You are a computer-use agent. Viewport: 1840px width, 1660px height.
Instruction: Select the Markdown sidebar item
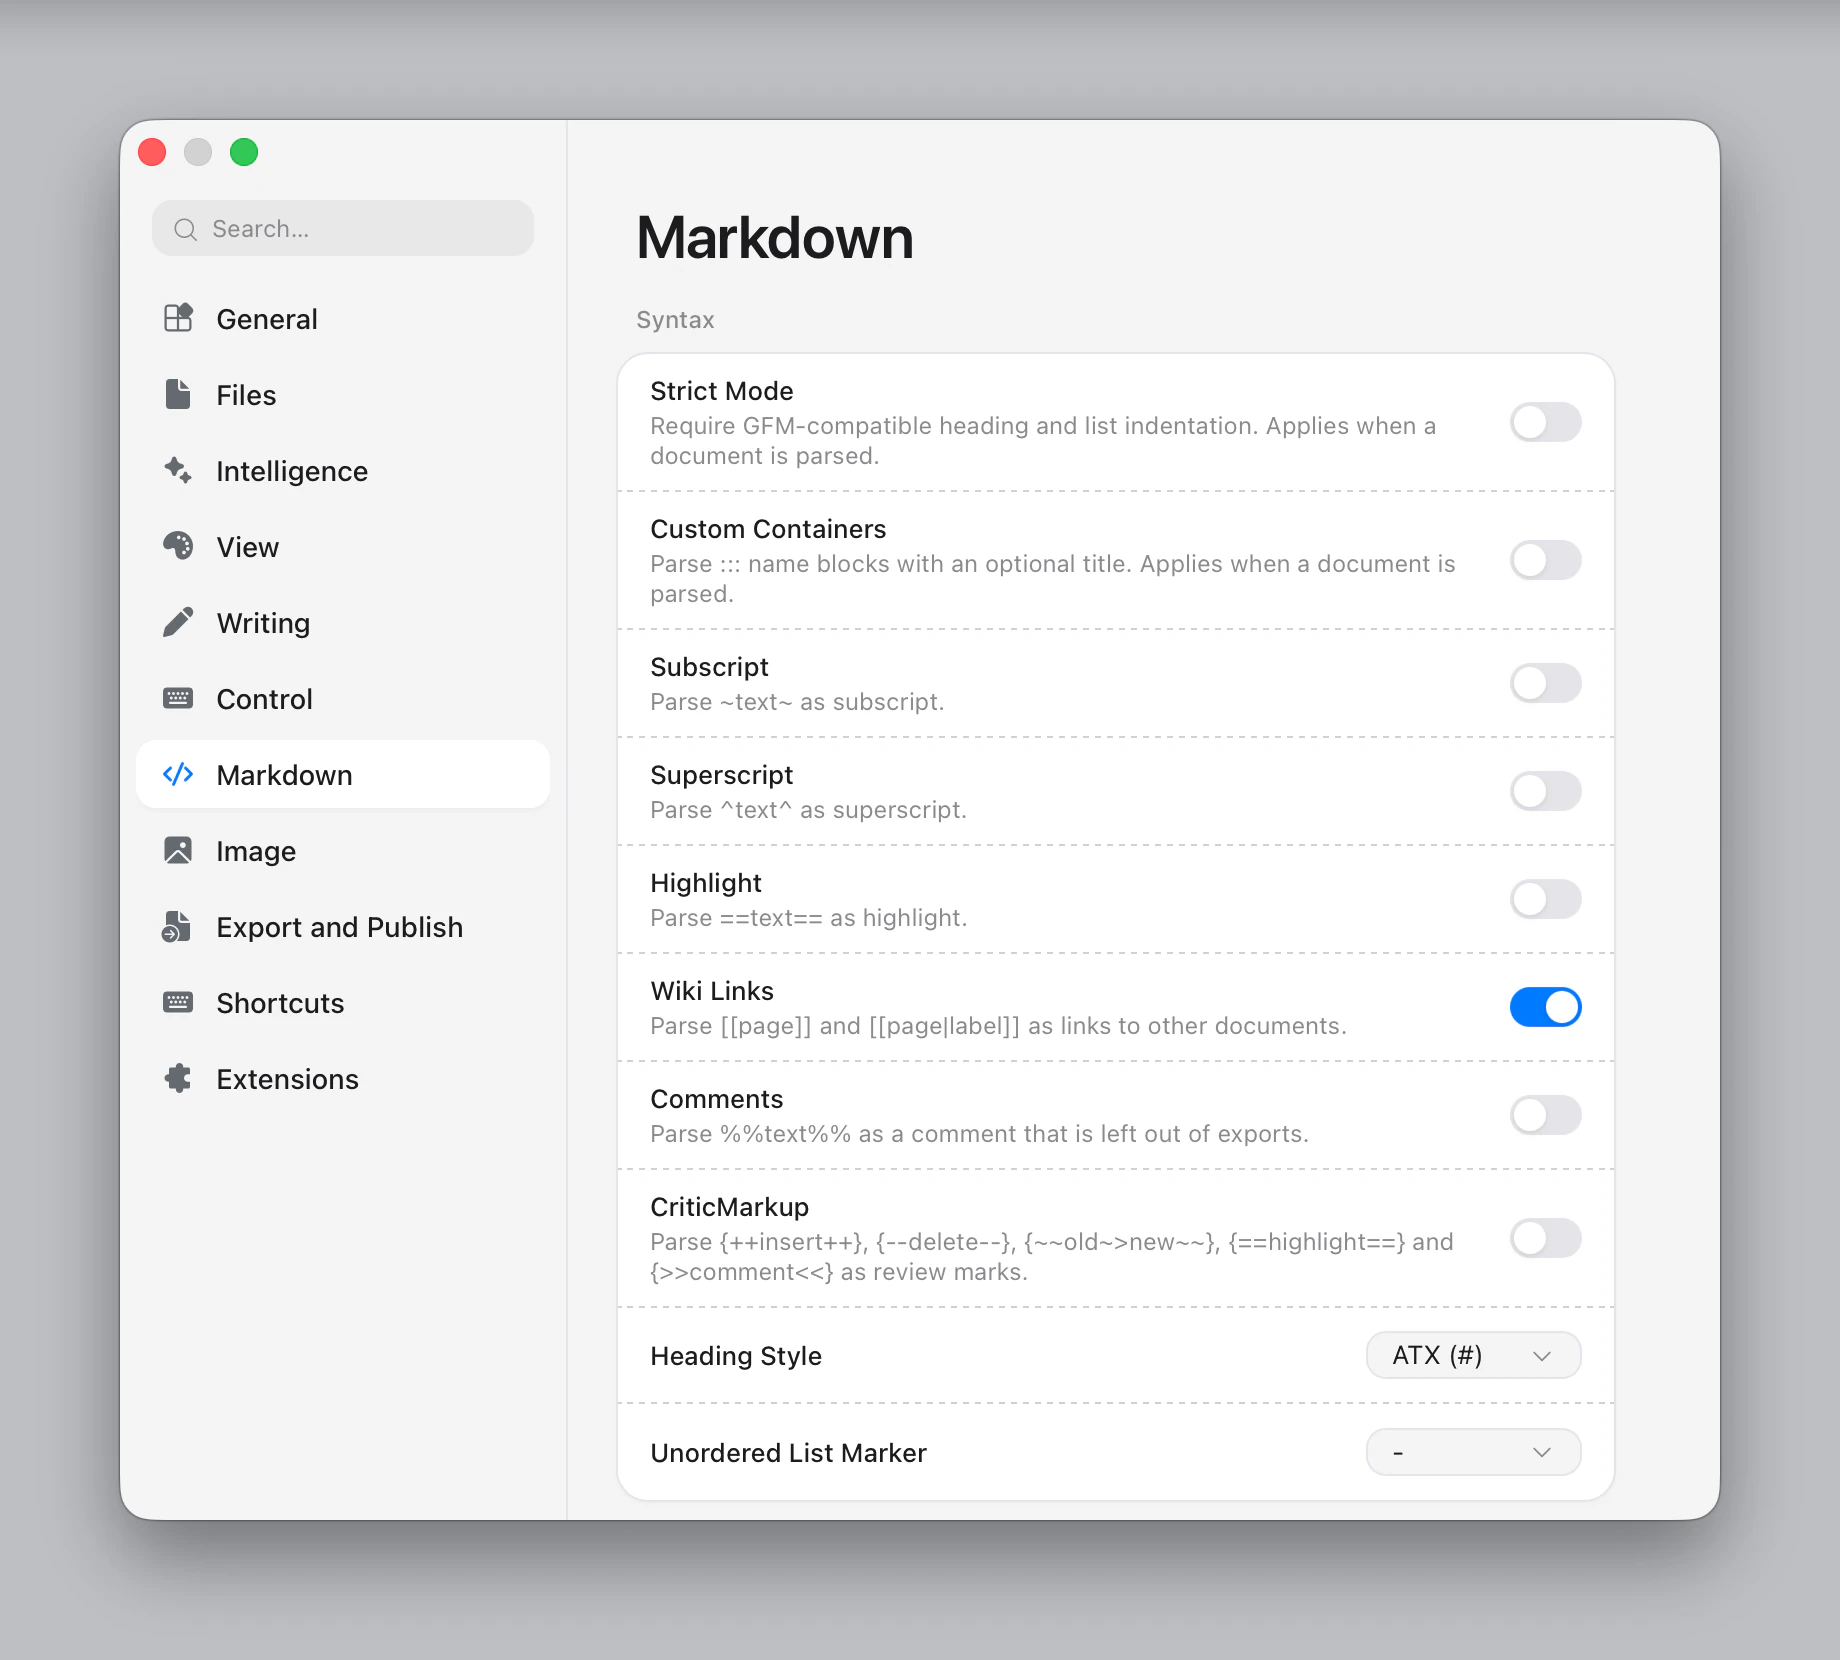coord(343,774)
